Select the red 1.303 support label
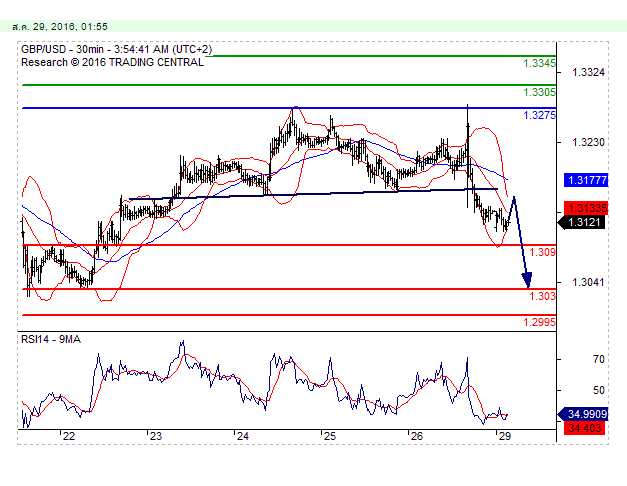 tap(542, 296)
